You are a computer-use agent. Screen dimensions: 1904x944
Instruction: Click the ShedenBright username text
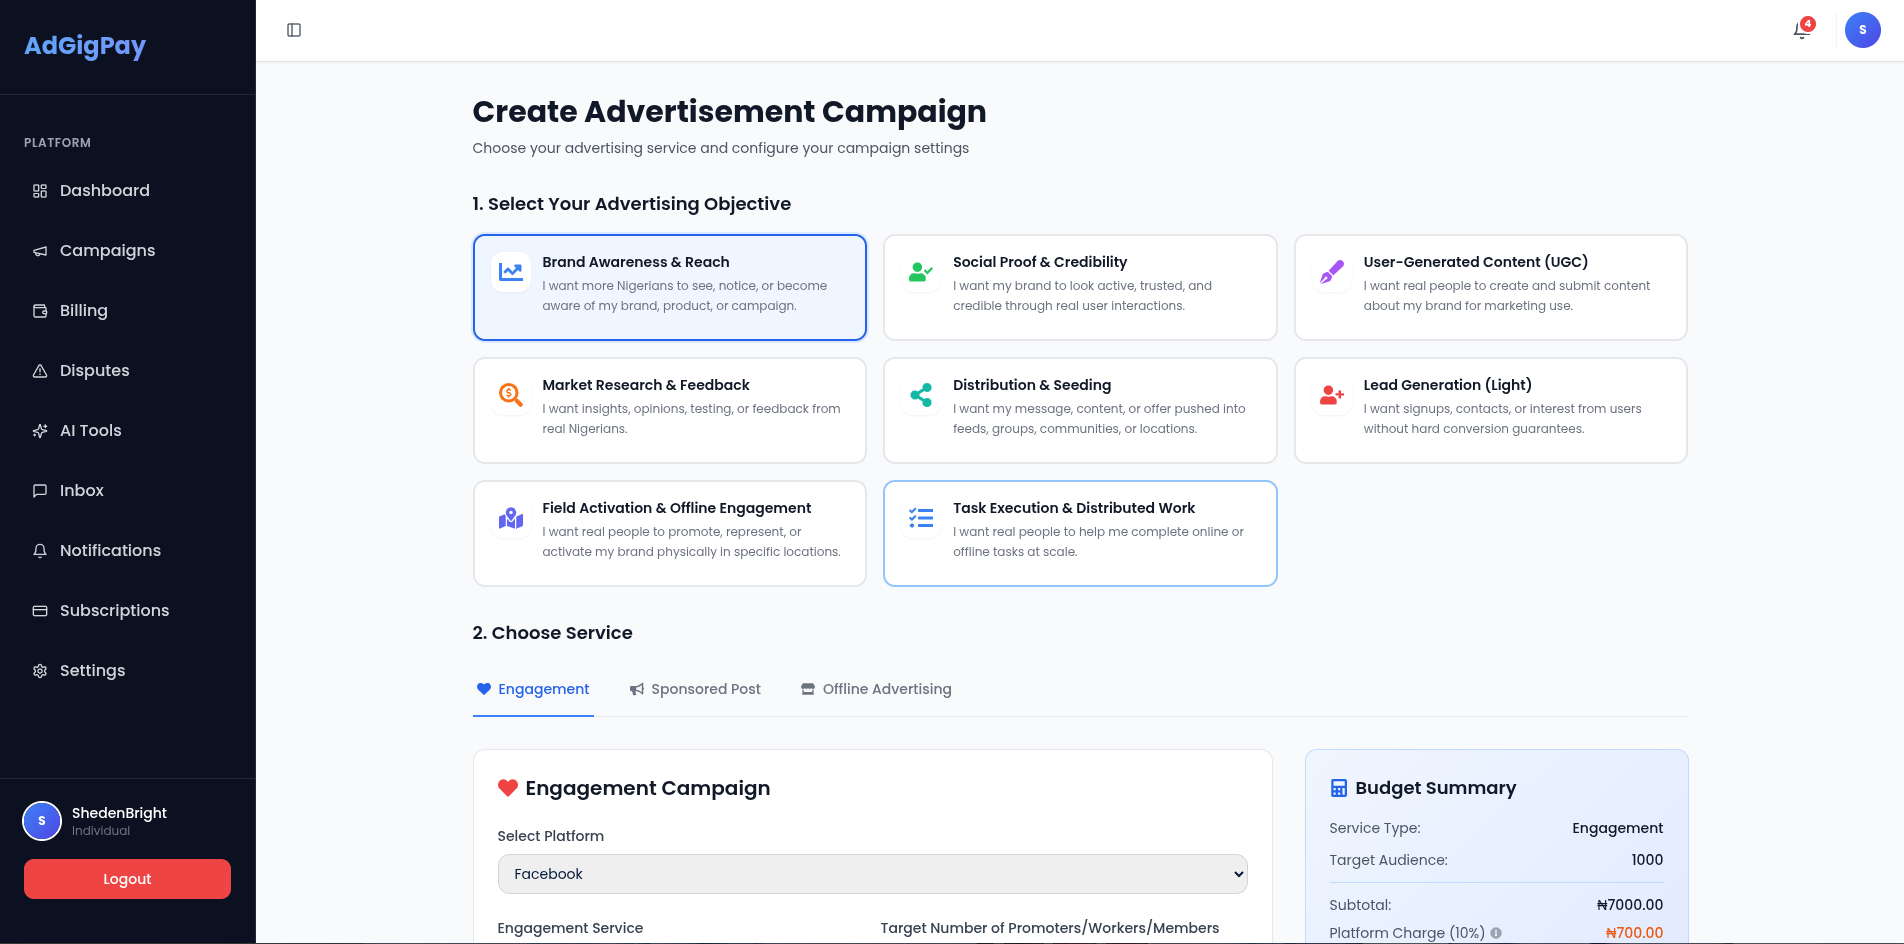coord(119,813)
